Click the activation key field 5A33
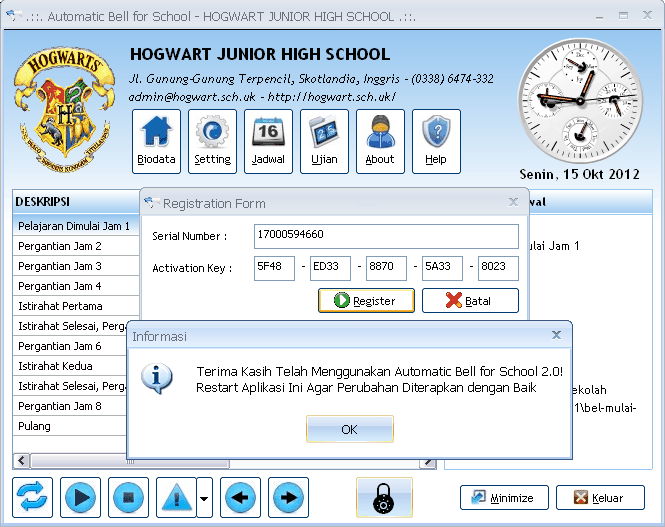665x527 pixels. pyautogui.click(x=442, y=268)
